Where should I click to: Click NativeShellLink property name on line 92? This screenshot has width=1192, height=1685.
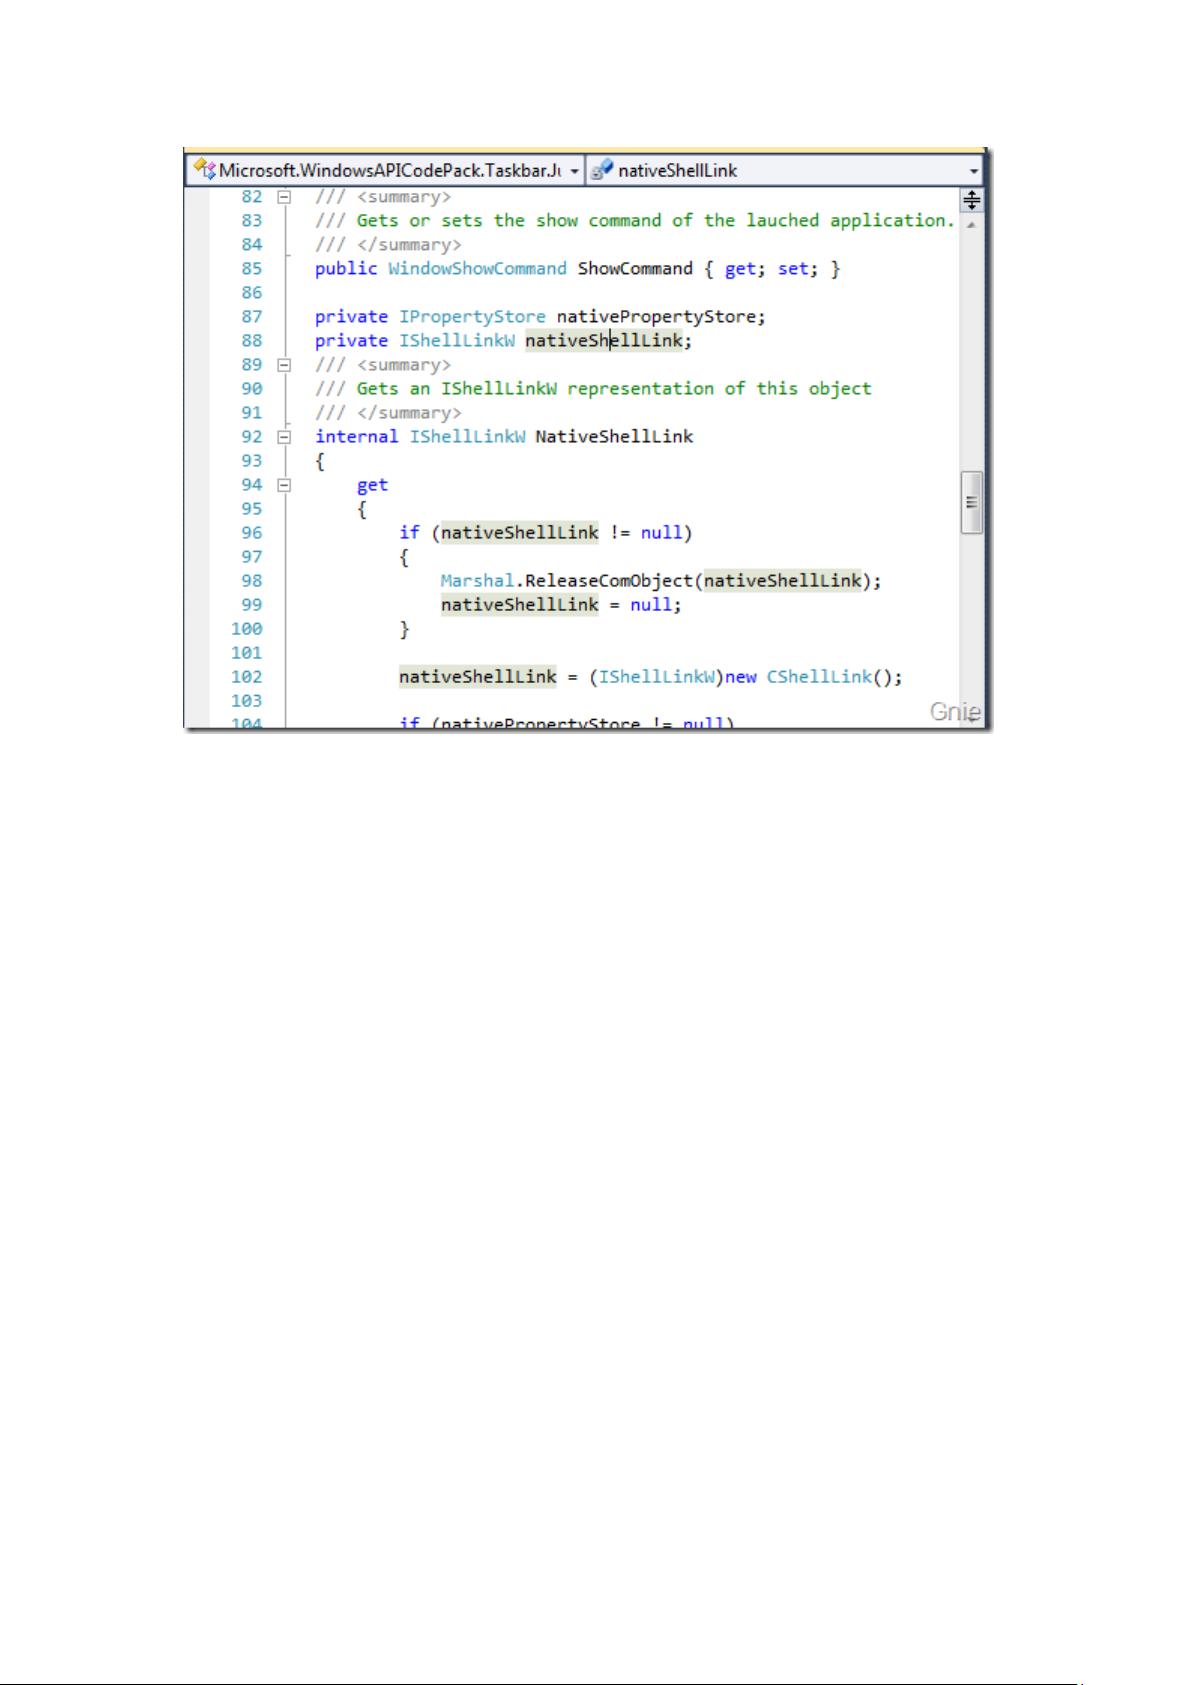[x=614, y=437]
